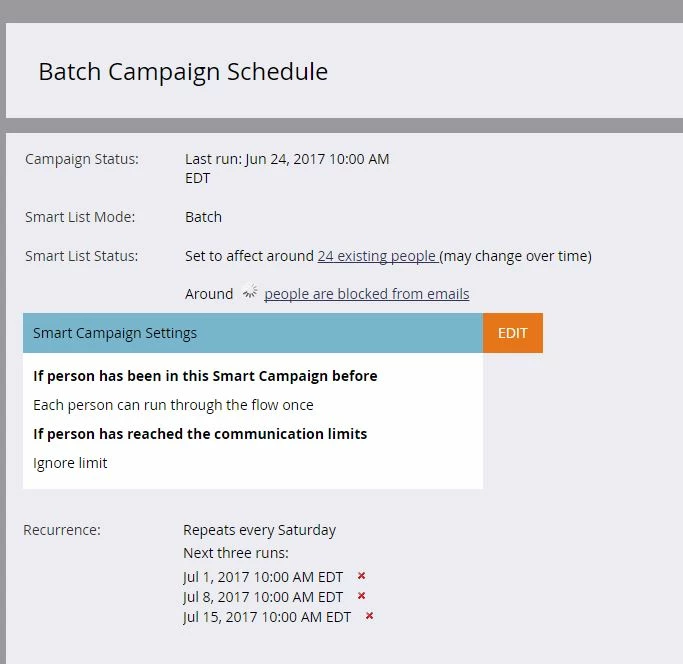Viewport: 683px width, 664px height.
Task: Click the Batch Campaign Schedule title
Action: pos(183,72)
